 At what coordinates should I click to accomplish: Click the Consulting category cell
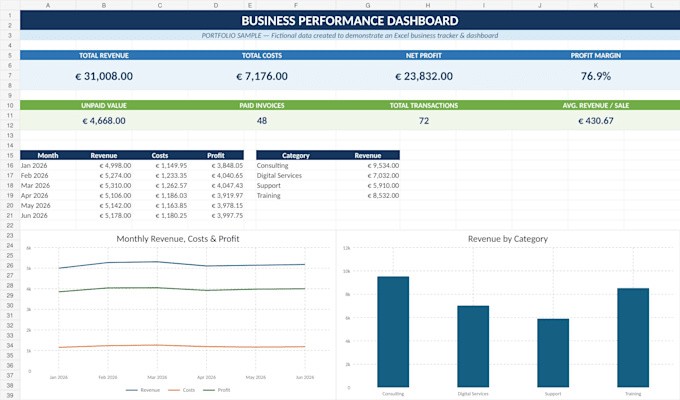click(296, 166)
